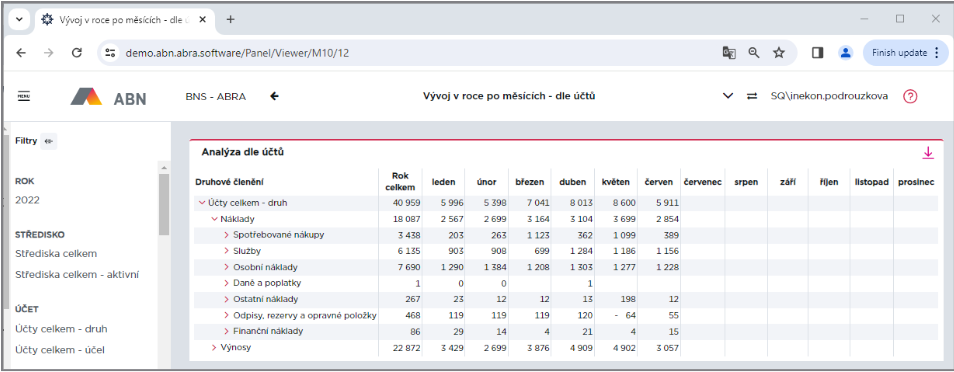Reload the page
The image size is (954, 372).
[x=77, y=53]
